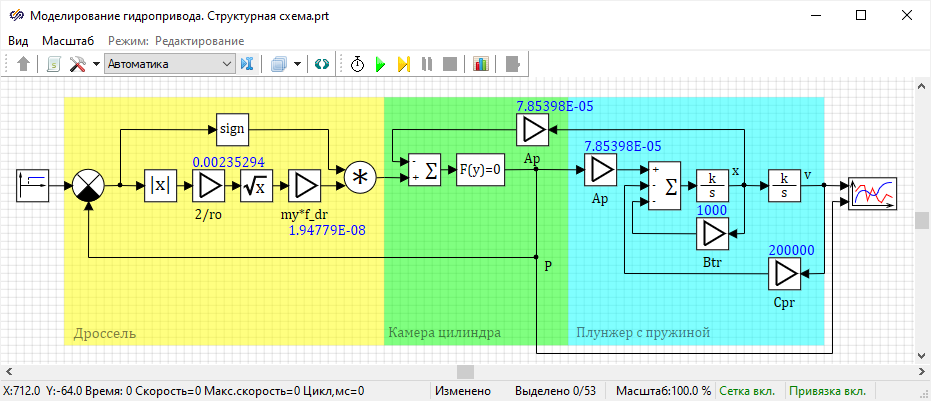Click the refresh arrows toolbar icon
Image resolution: width=931 pixels, height=401 pixels.
click(321, 64)
